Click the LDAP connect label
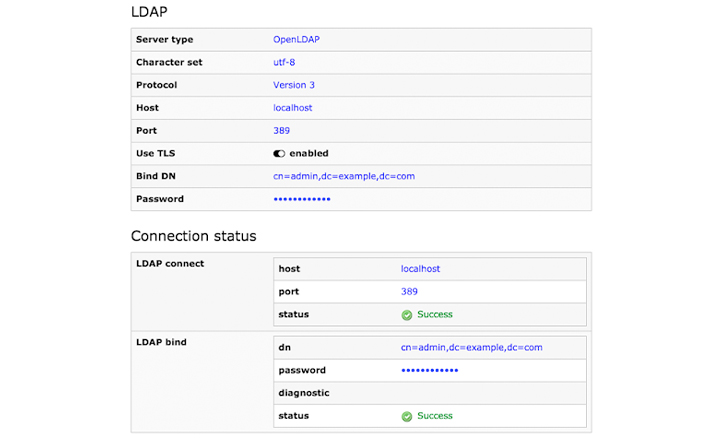 click(x=170, y=264)
